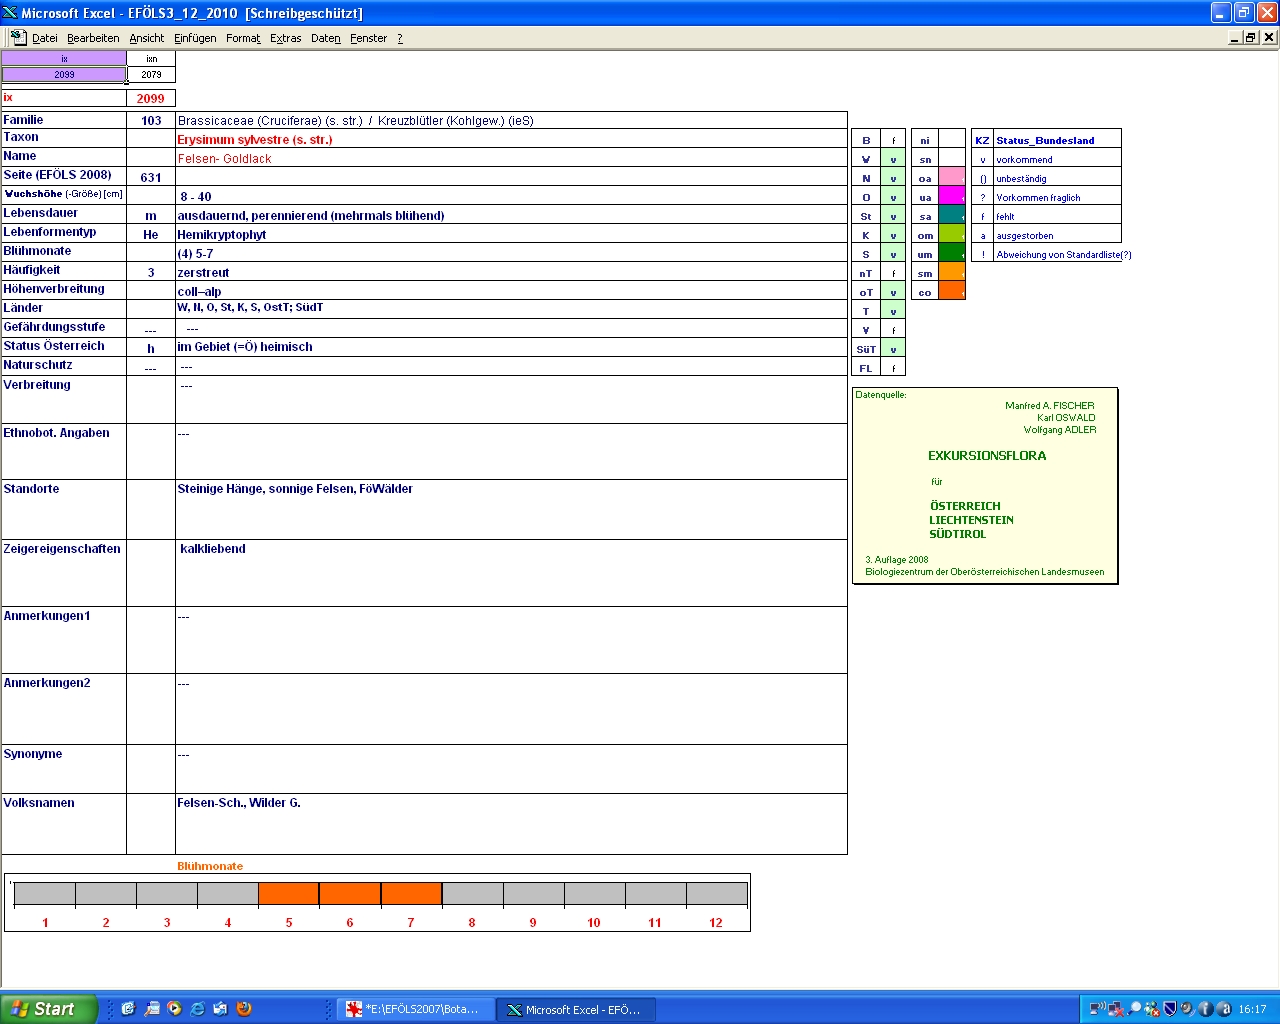This screenshot has height=1024, width=1280.
Task: Click the red ix value 2099 cell
Action: pos(151,98)
